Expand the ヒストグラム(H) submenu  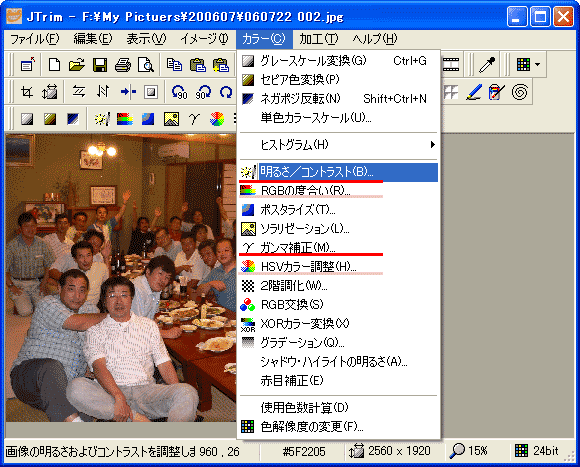[x=338, y=145]
